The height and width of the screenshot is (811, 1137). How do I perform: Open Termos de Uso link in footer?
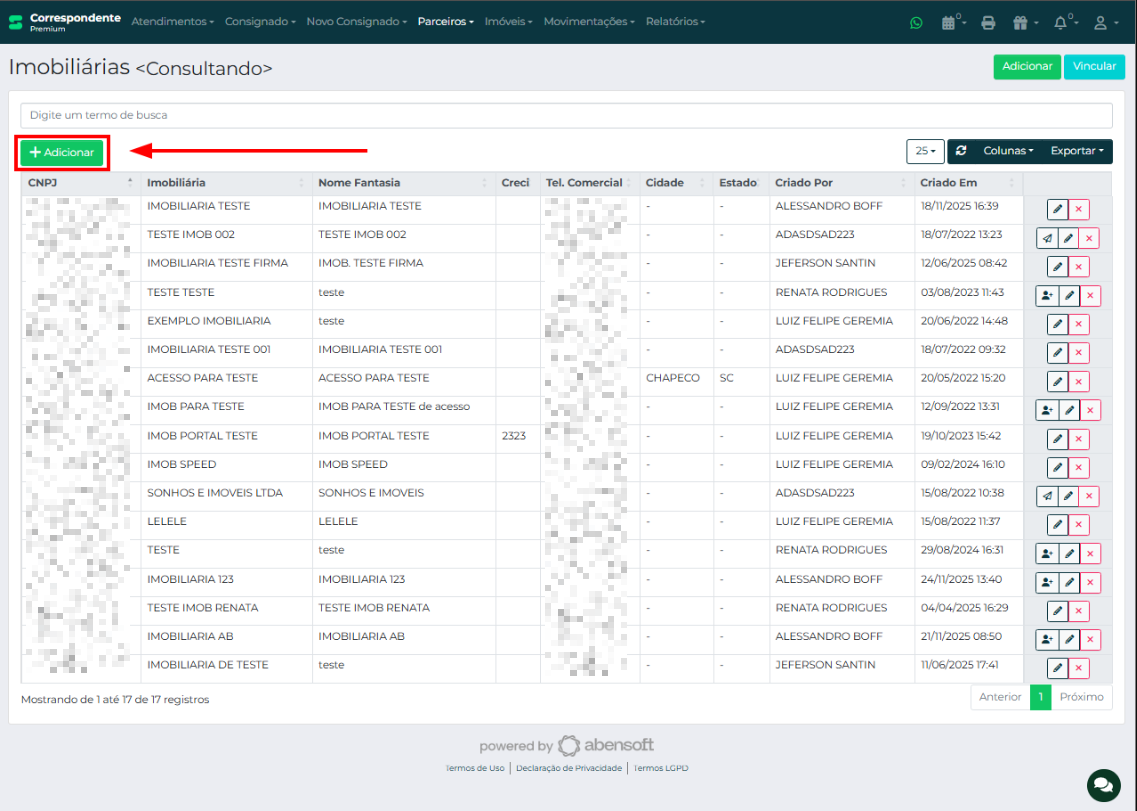coord(474,768)
